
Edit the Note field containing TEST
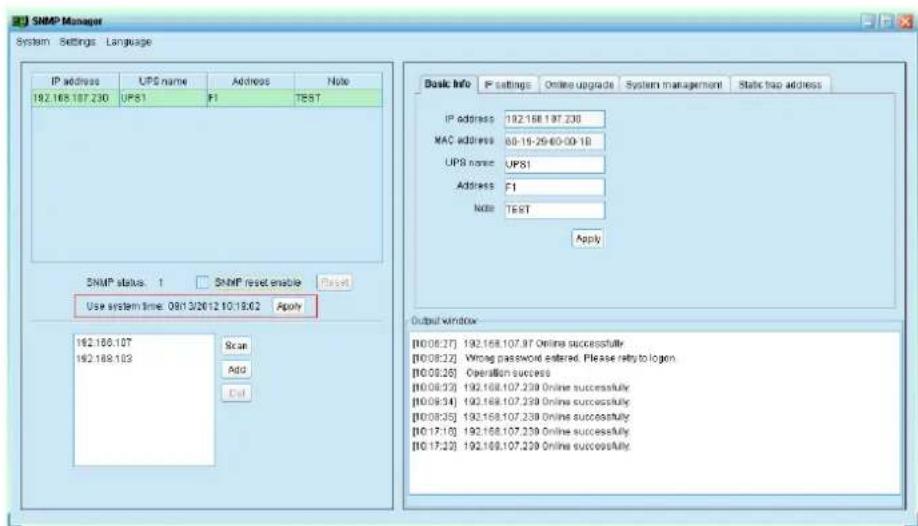(554, 210)
